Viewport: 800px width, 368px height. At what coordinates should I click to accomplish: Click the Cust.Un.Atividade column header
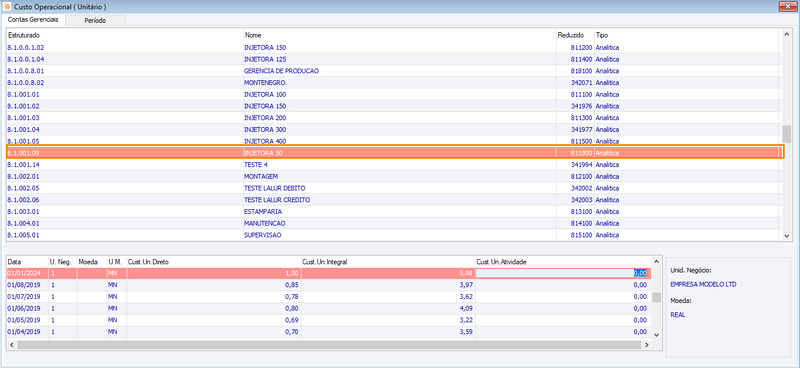click(x=563, y=262)
